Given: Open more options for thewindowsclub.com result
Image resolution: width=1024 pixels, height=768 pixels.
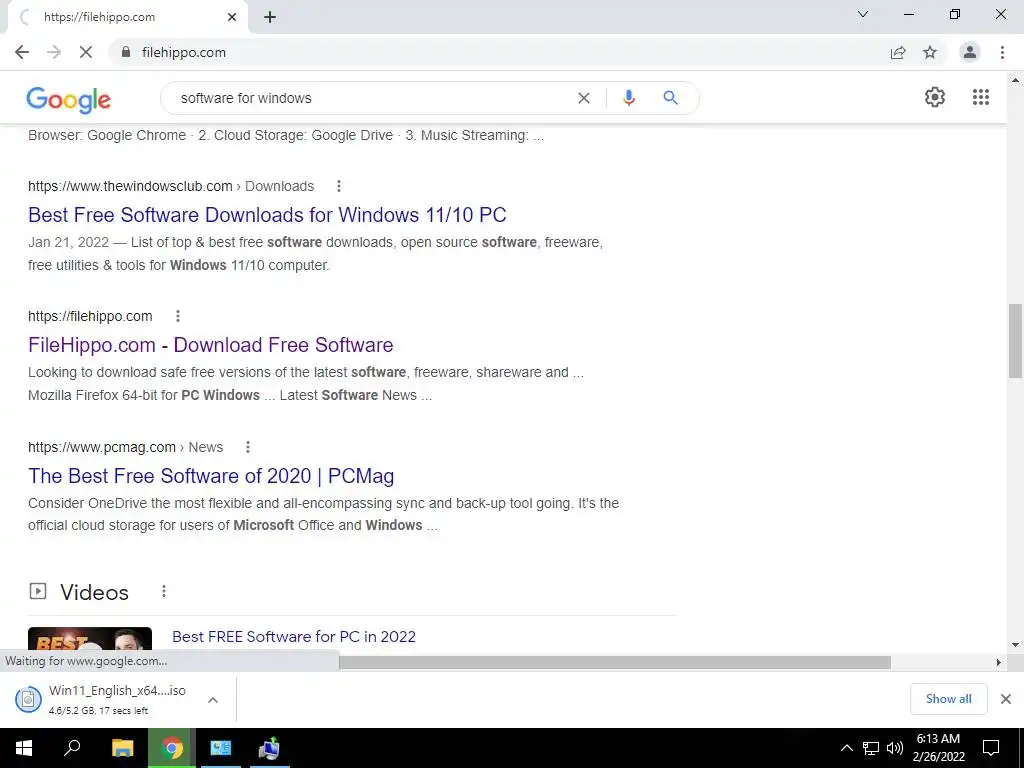Looking at the screenshot, I should tap(338, 186).
